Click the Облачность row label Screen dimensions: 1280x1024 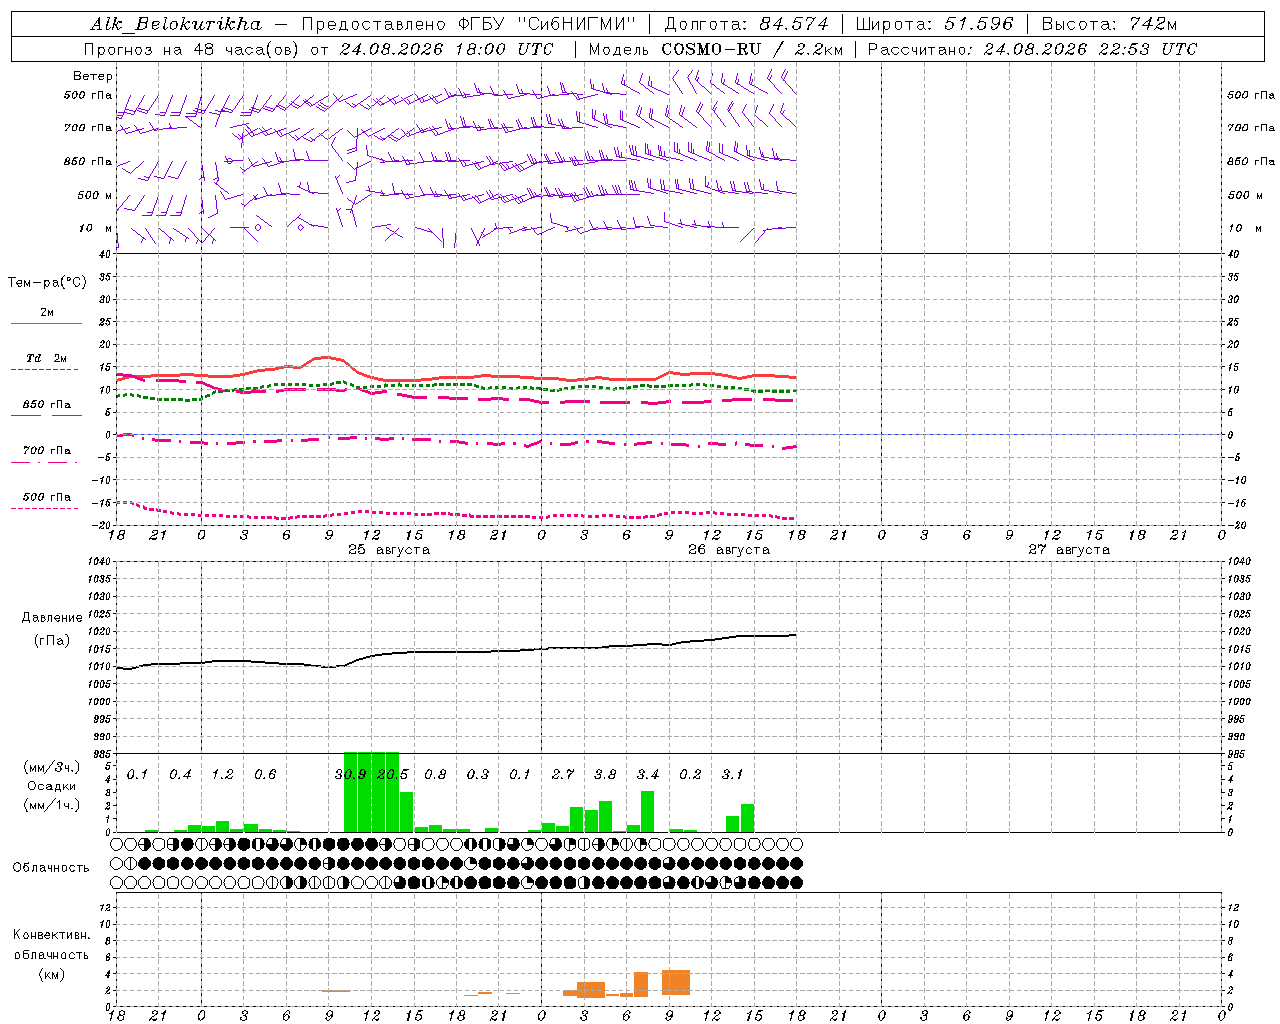(51, 867)
